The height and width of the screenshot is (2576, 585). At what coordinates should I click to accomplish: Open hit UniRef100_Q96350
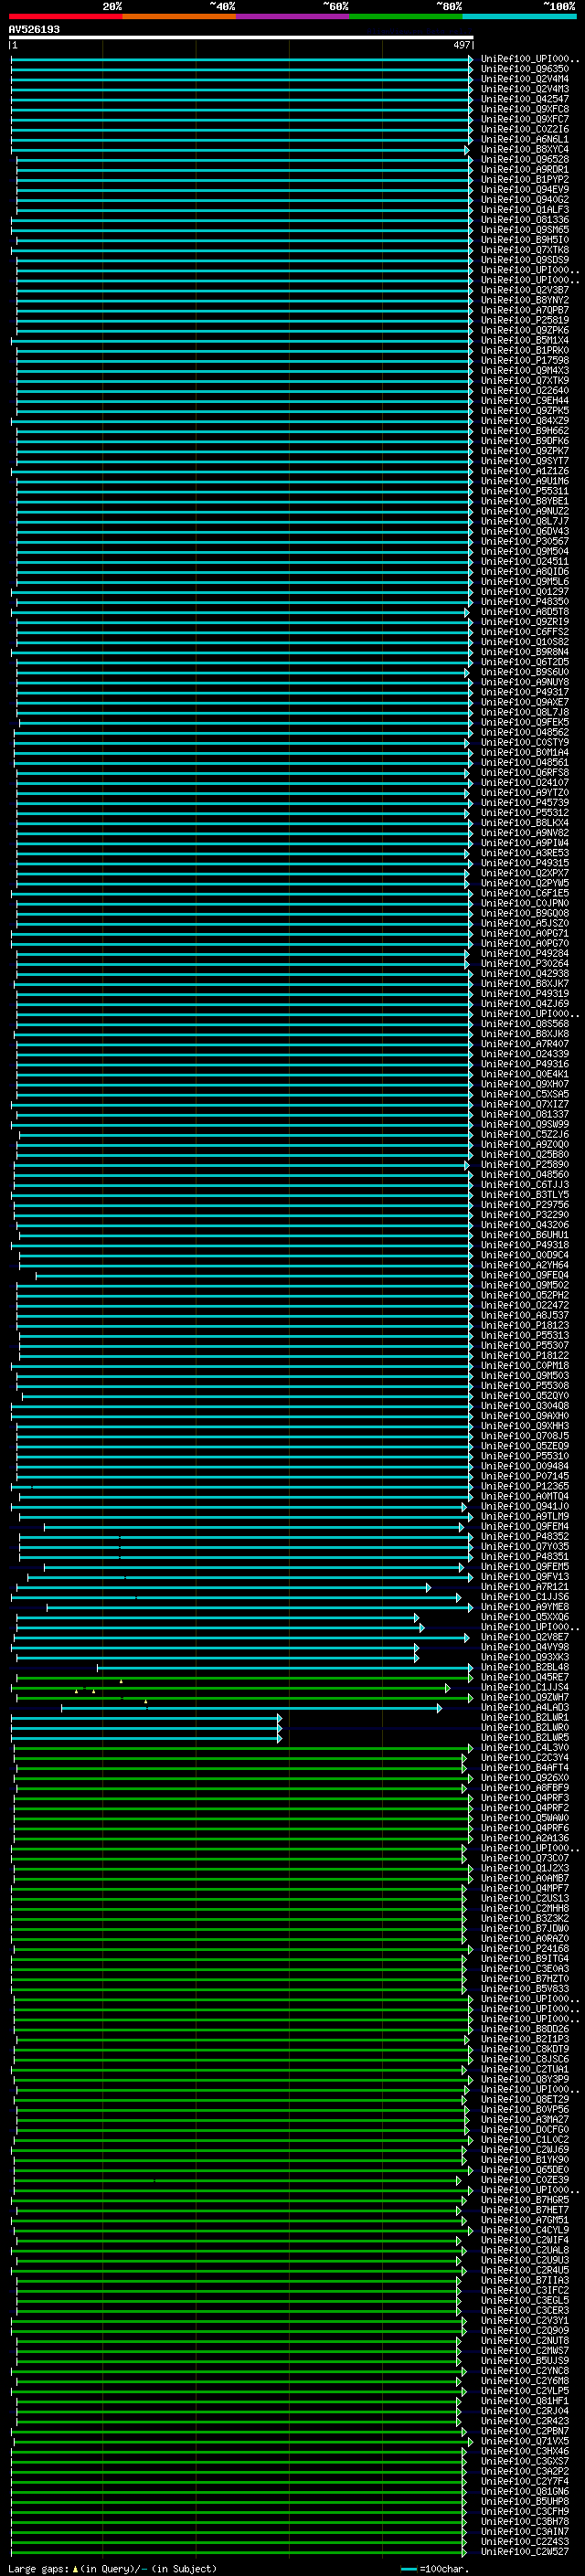pyautogui.click(x=524, y=69)
